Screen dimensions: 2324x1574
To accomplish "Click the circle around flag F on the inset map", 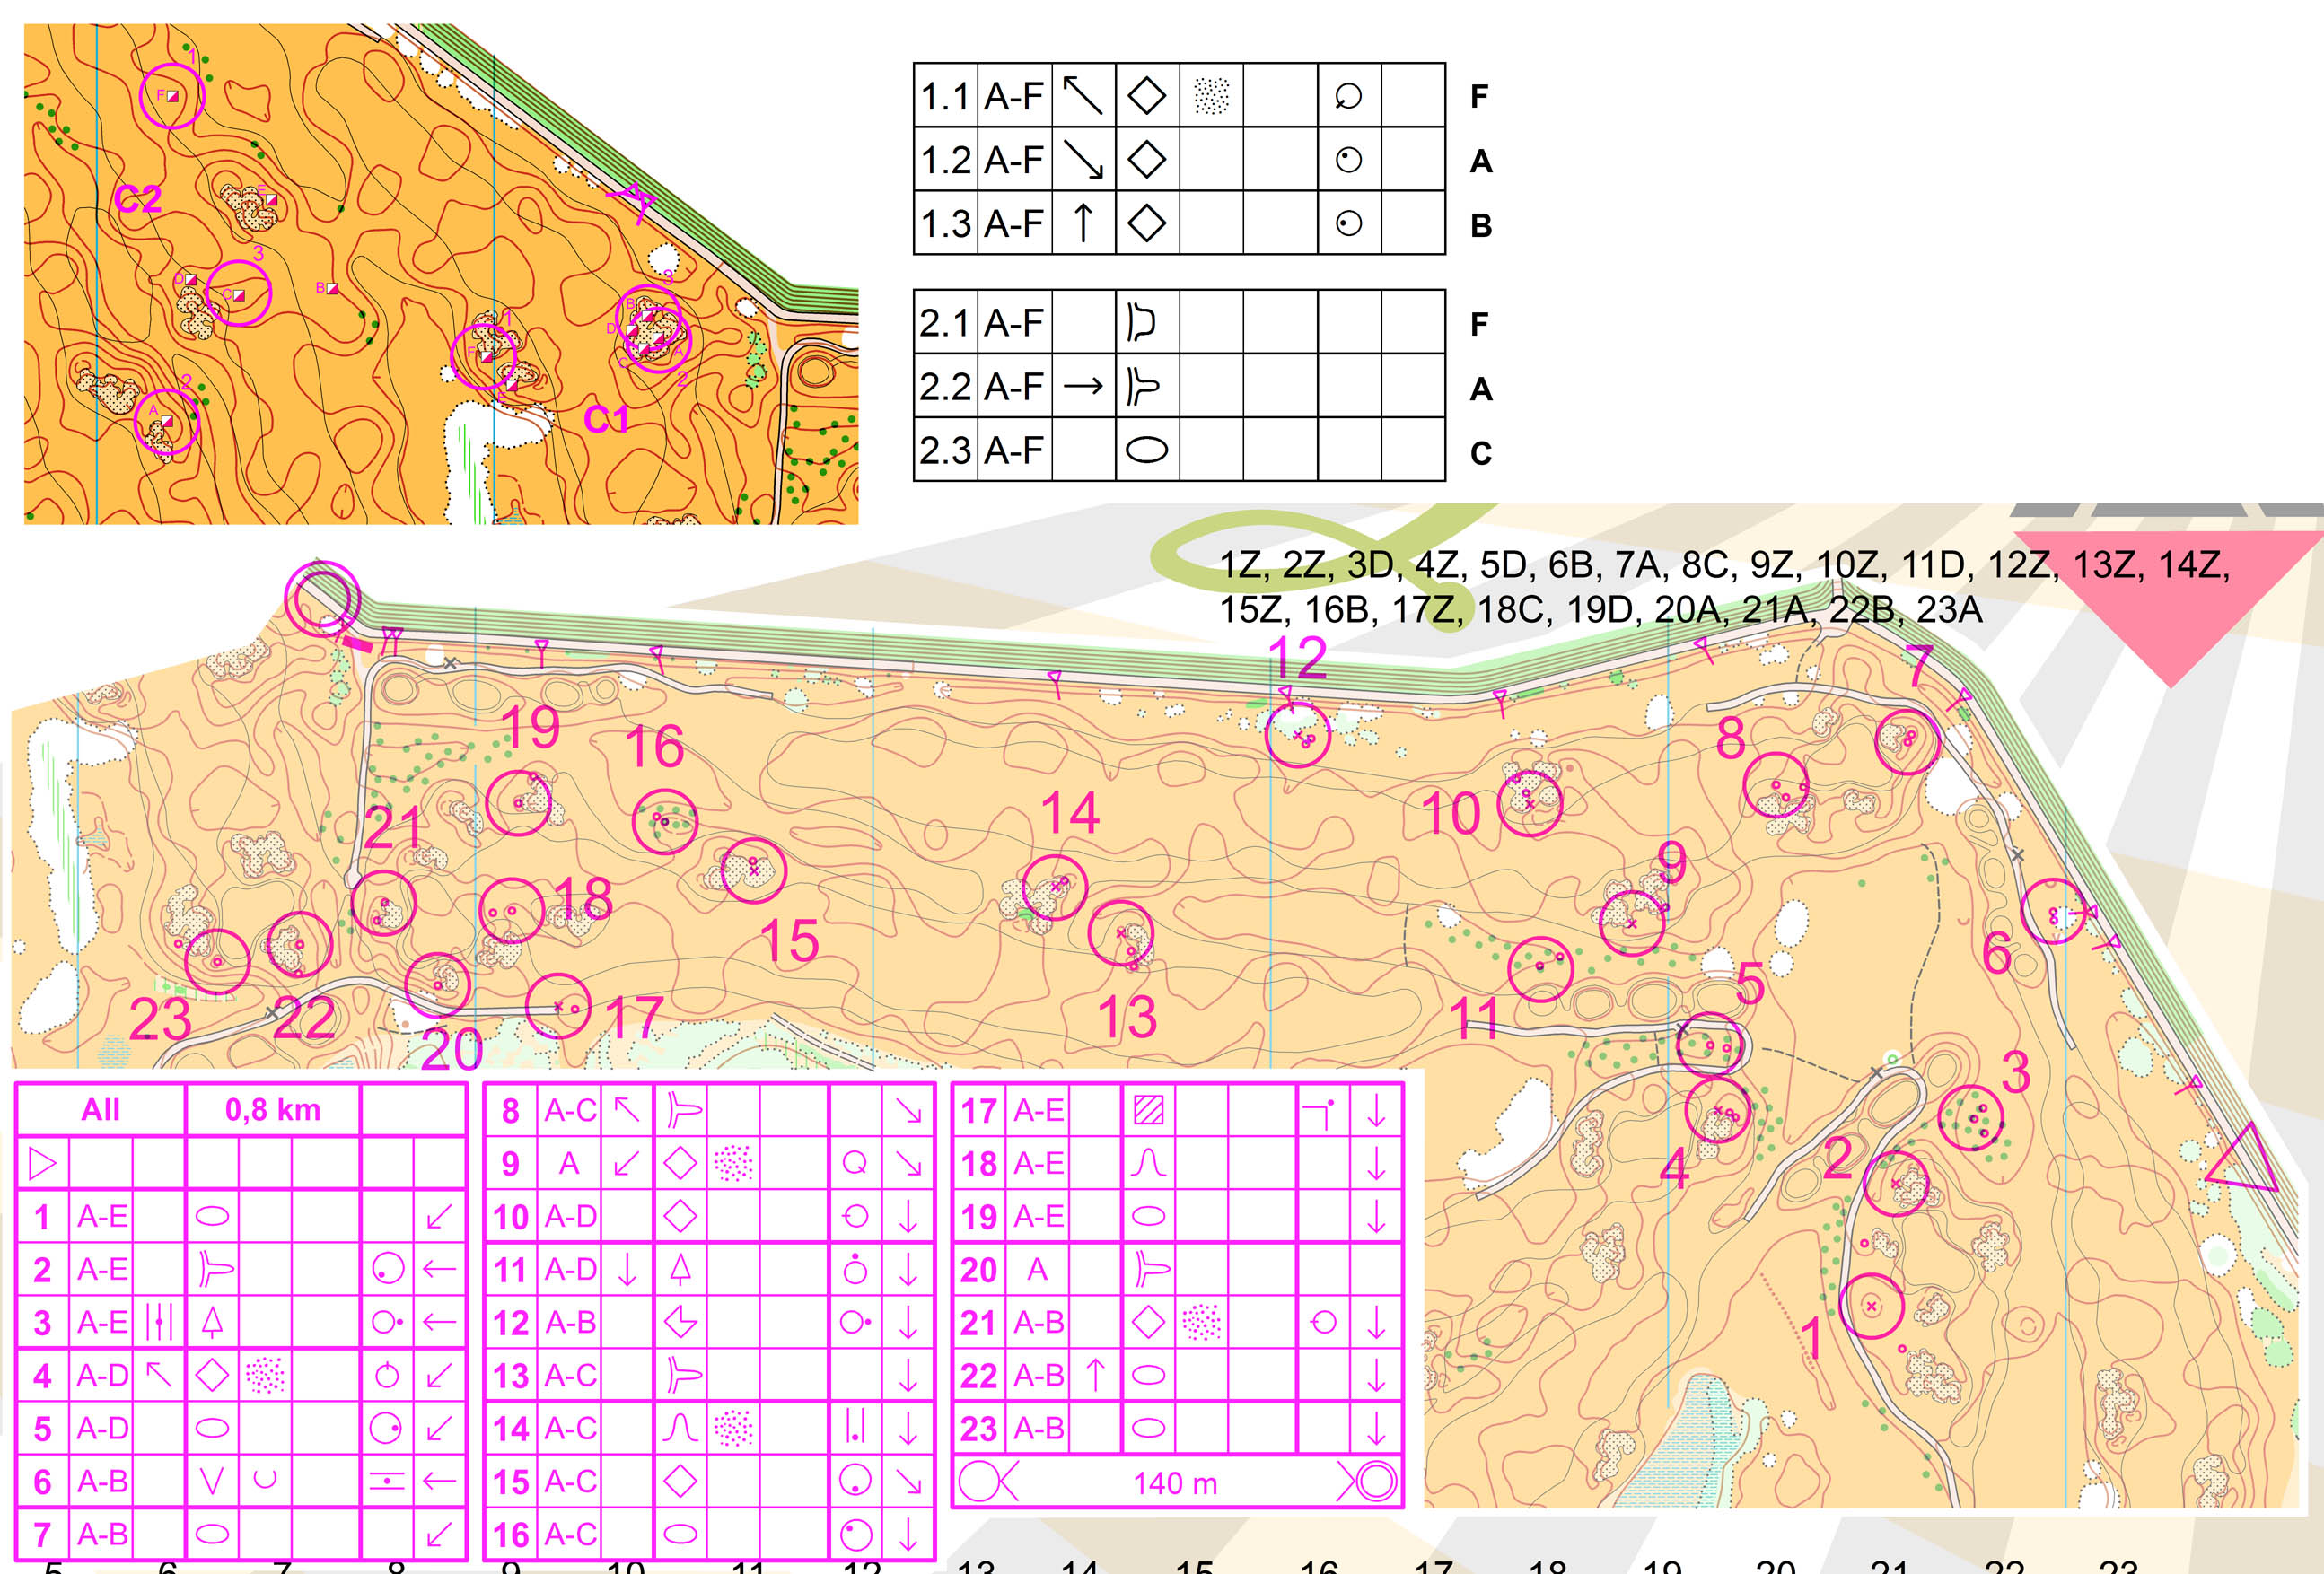I will tap(172, 96).
